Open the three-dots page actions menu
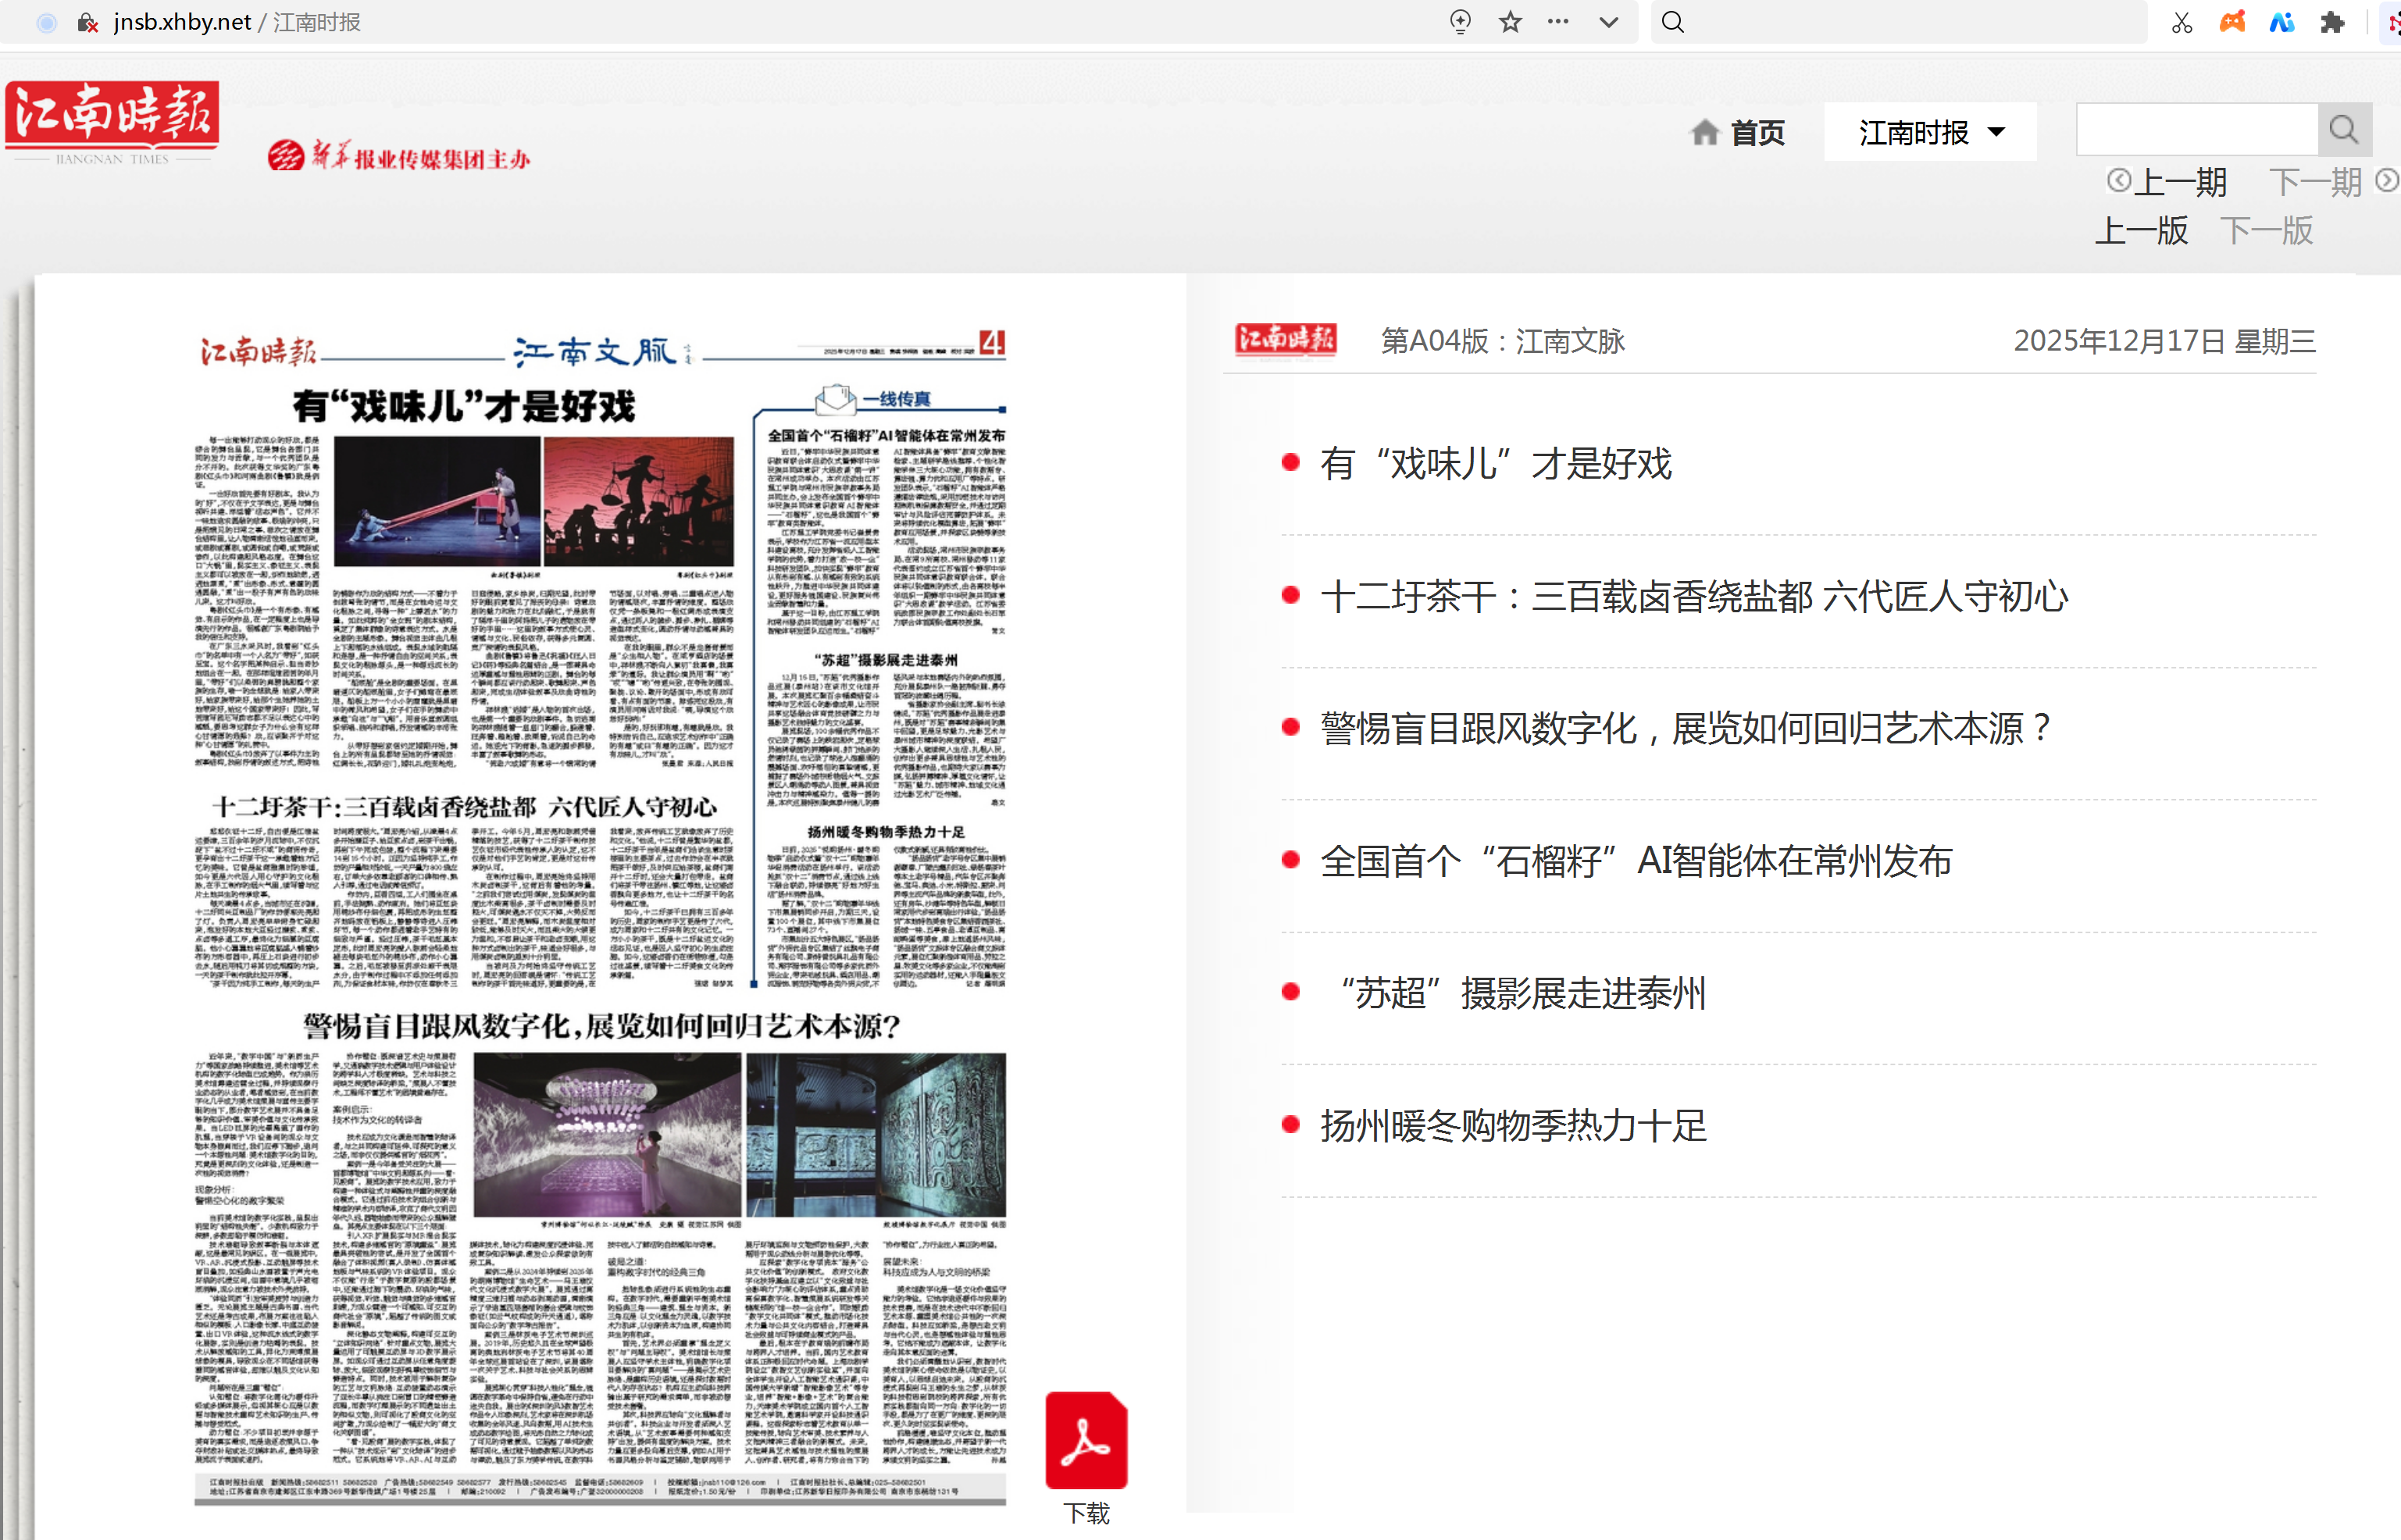2401x1540 pixels. point(1558,22)
